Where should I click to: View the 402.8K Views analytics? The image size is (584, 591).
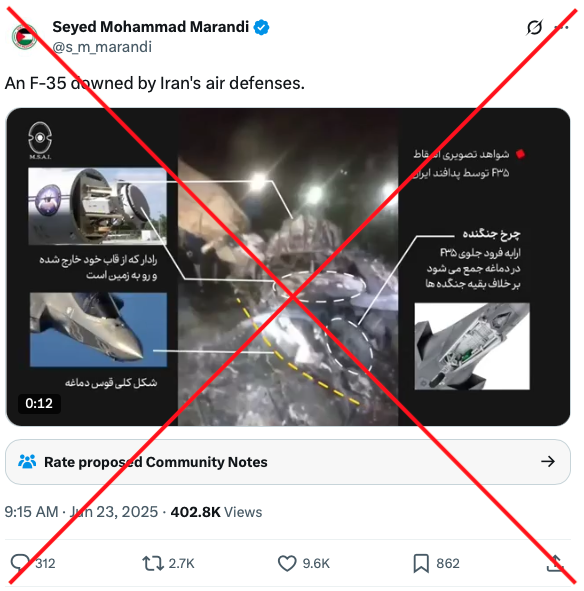click(216, 512)
